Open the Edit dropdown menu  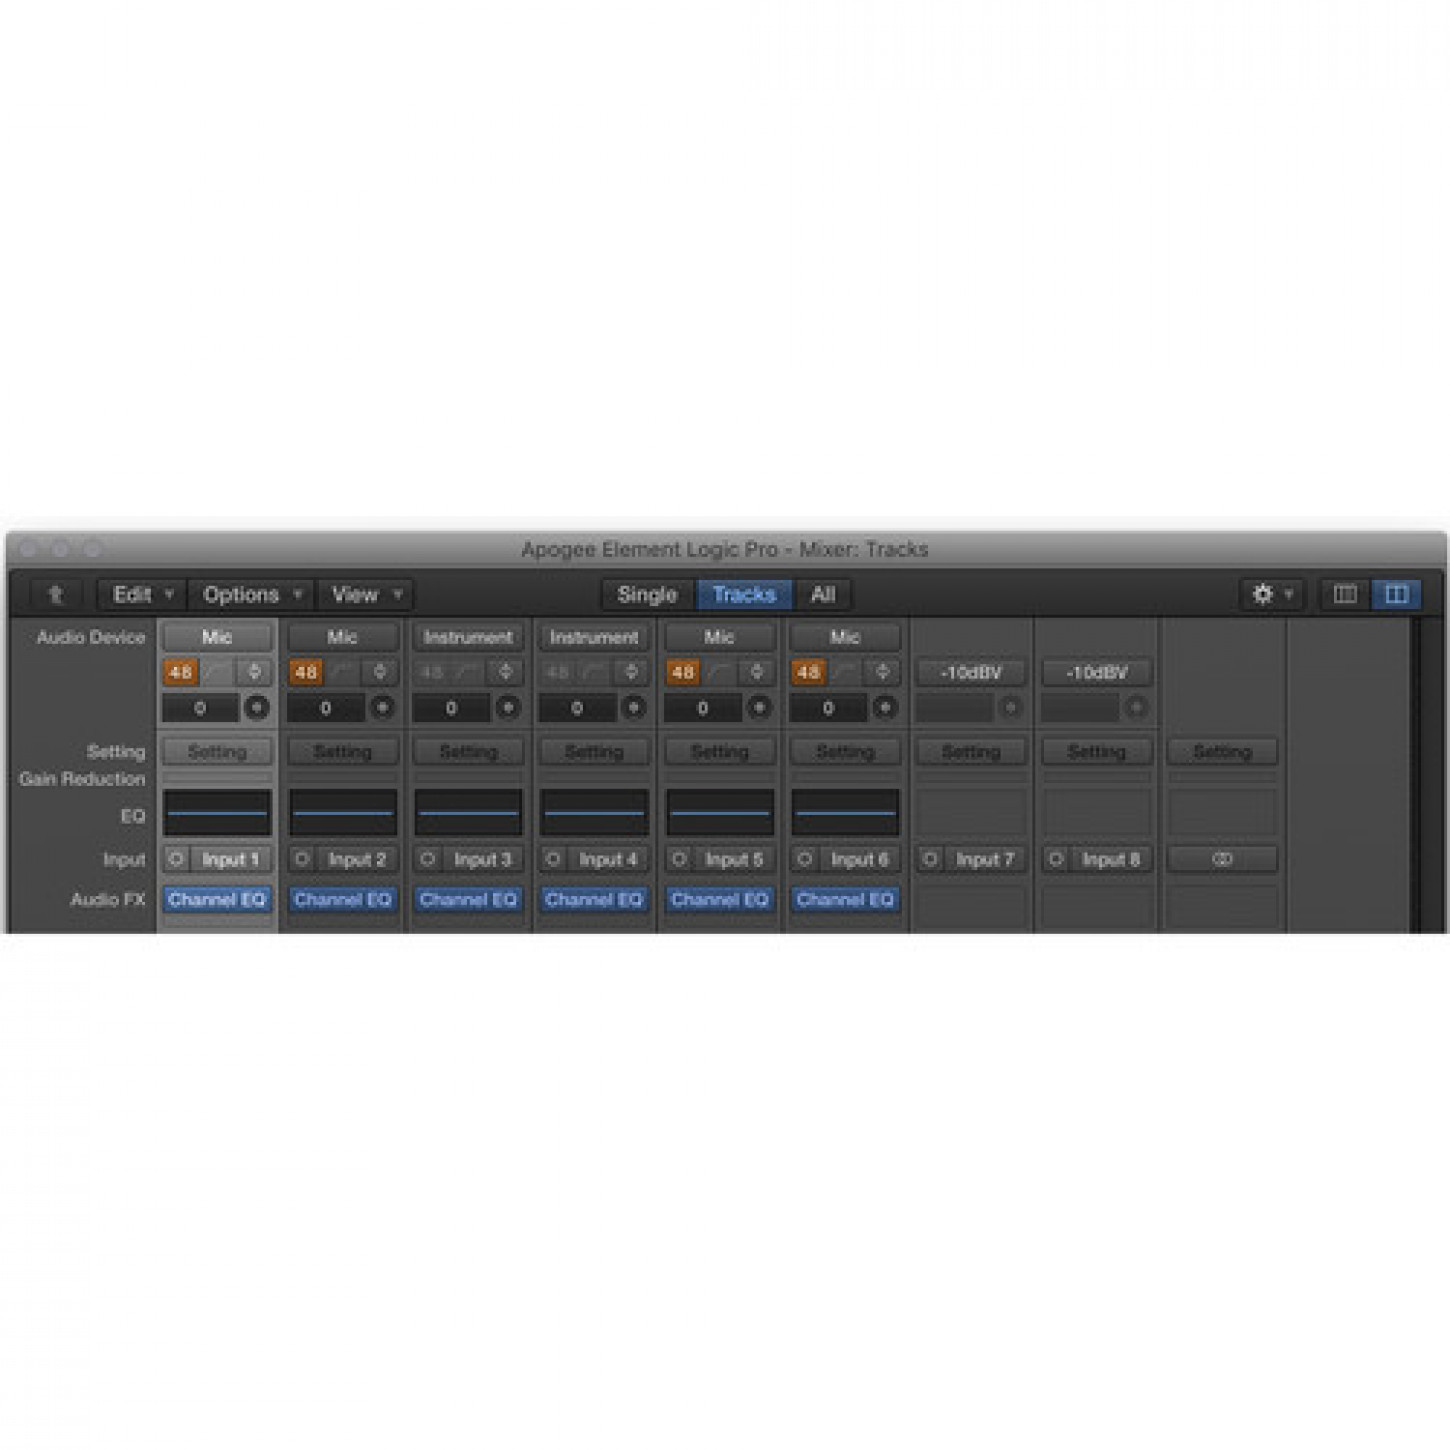(142, 595)
